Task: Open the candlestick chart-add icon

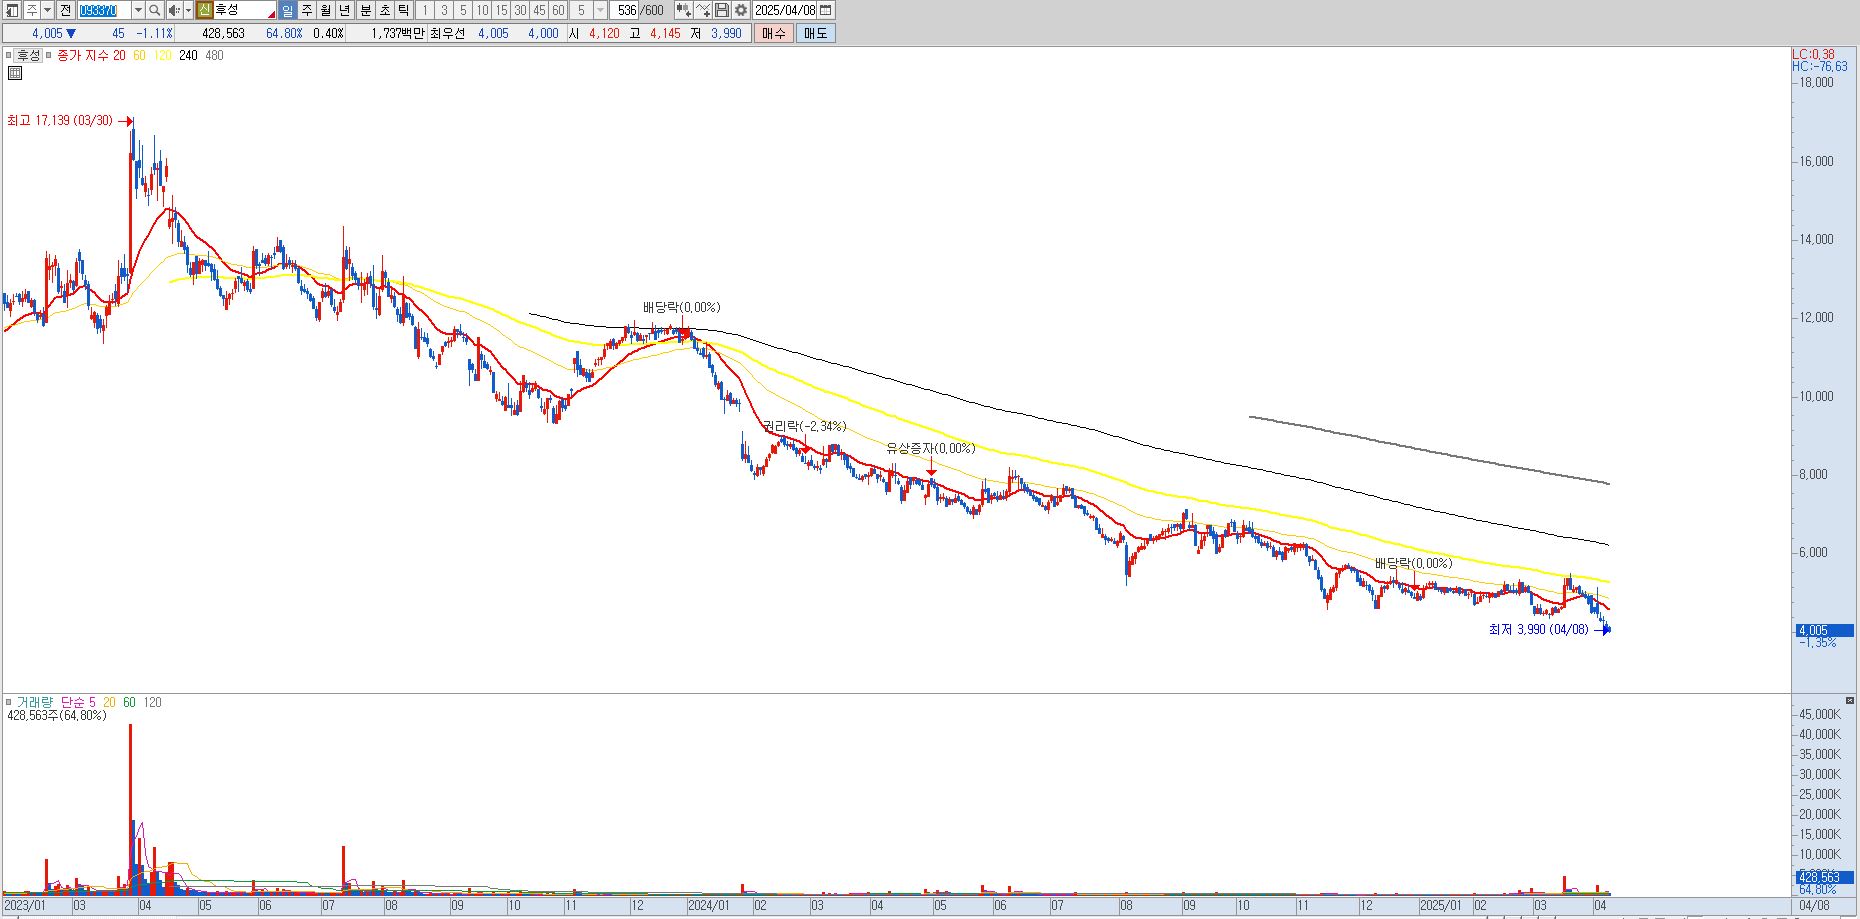Action: pyautogui.click(x=683, y=10)
